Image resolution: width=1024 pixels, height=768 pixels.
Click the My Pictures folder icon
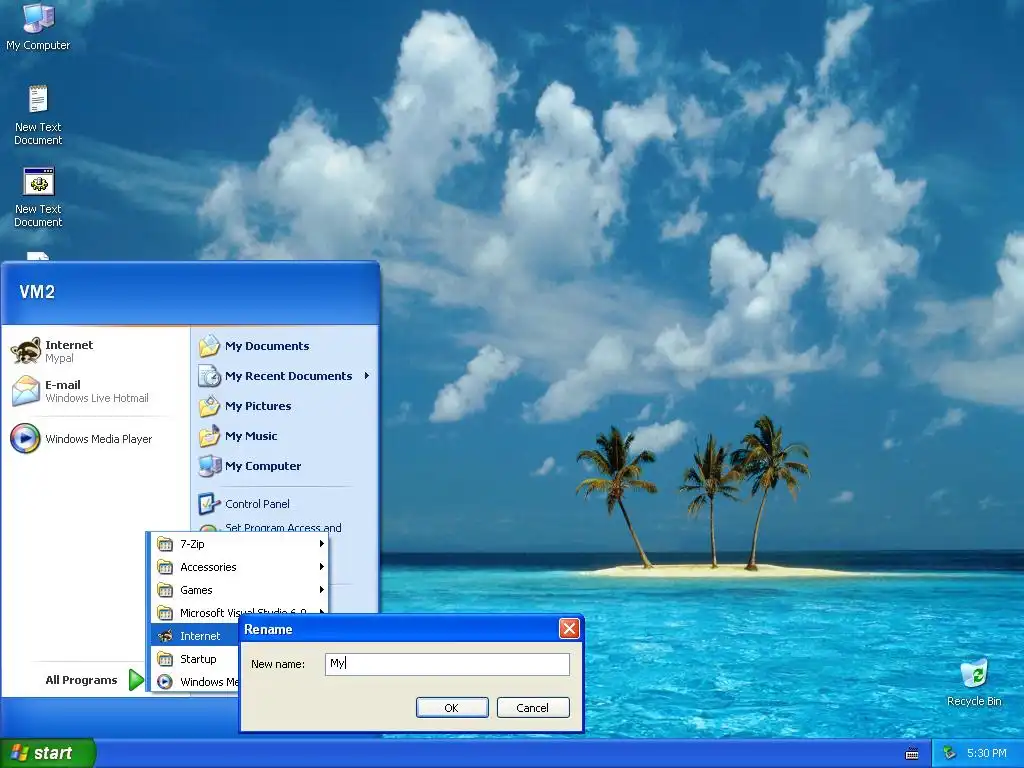pyautogui.click(x=210, y=406)
